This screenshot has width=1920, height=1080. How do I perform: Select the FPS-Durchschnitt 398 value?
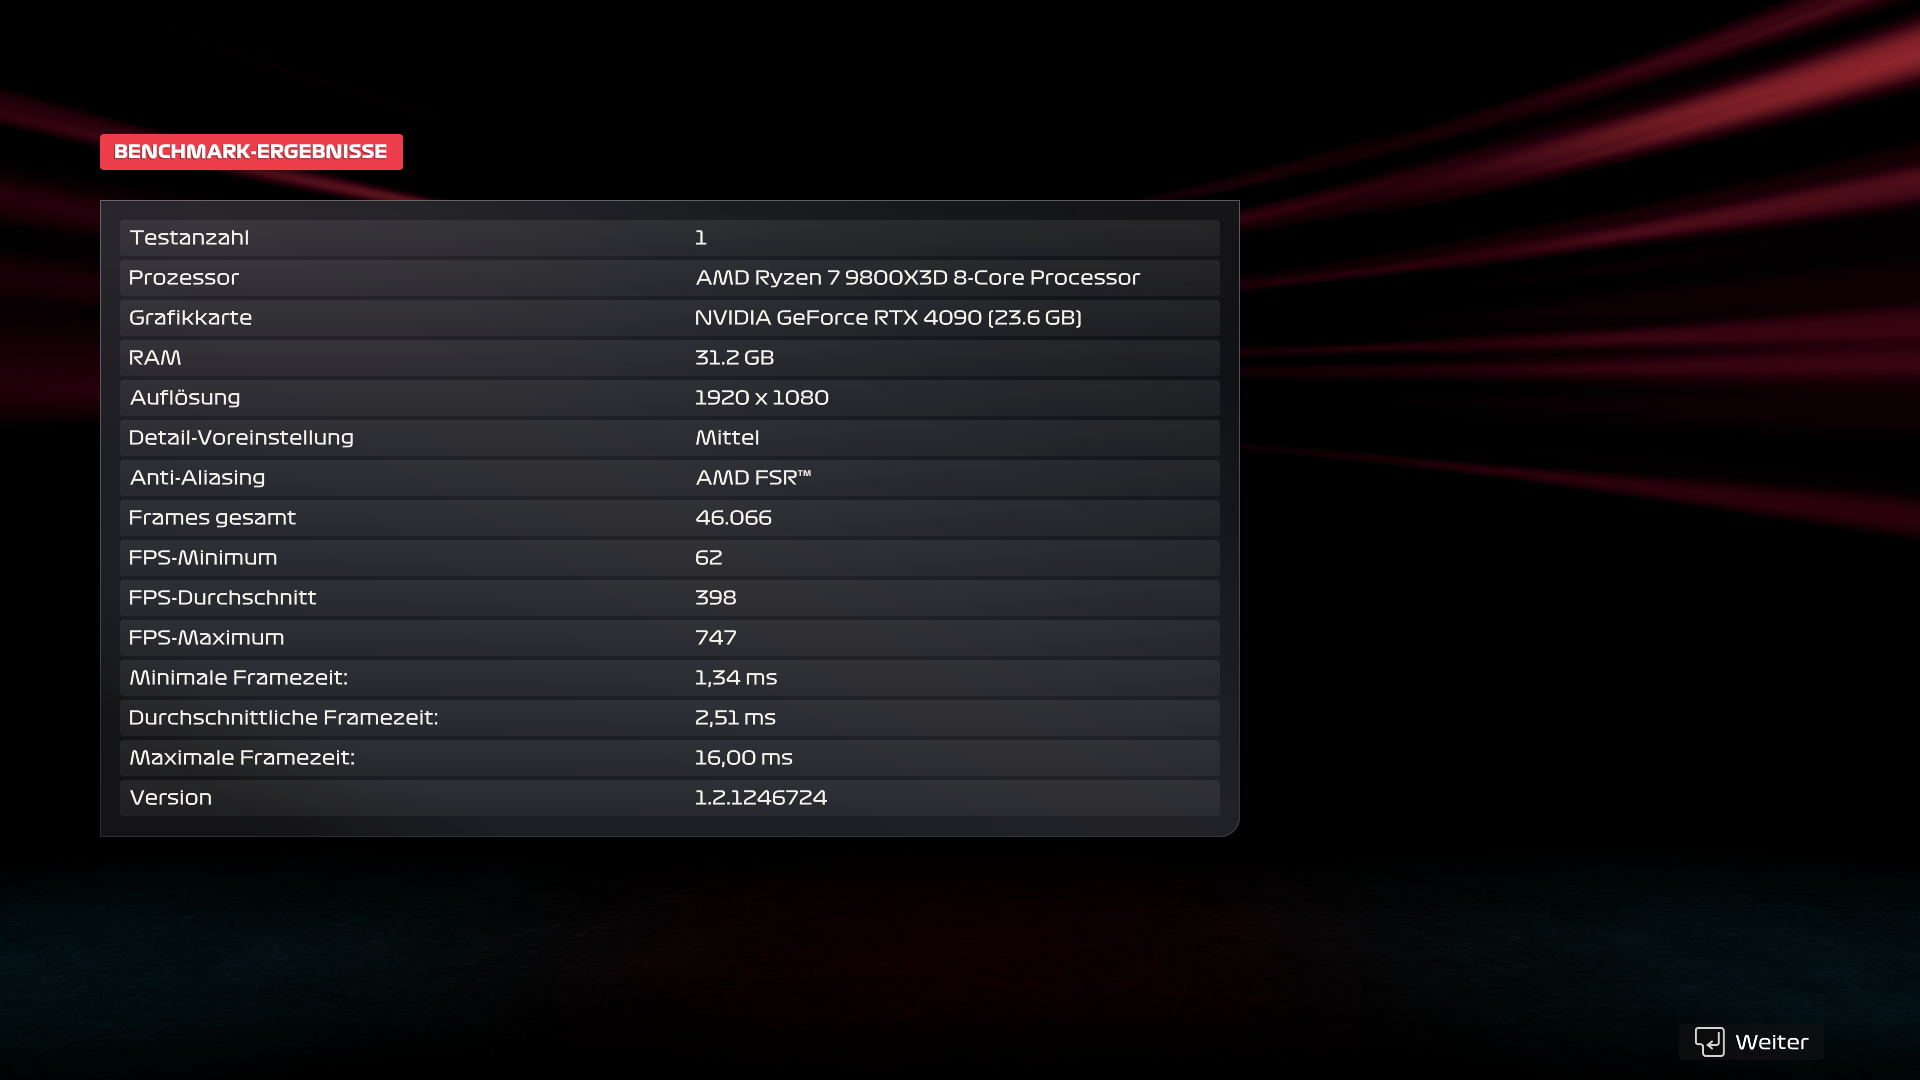coord(715,598)
